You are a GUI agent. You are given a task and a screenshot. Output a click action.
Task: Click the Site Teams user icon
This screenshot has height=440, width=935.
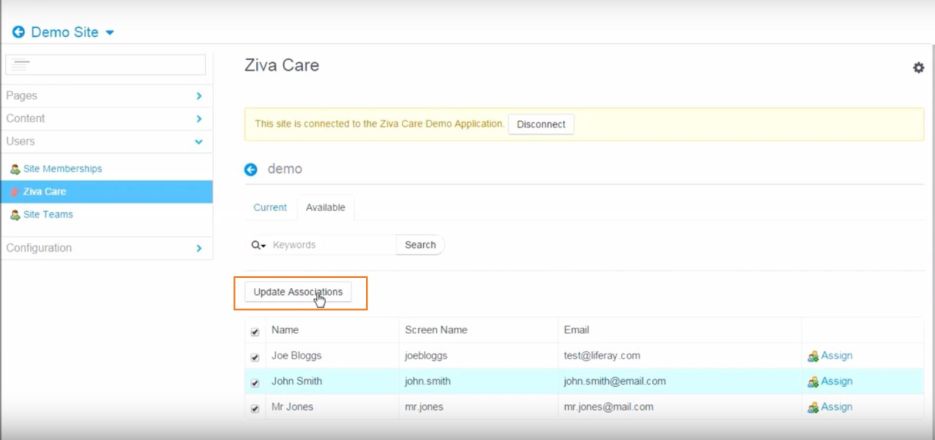pos(16,215)
